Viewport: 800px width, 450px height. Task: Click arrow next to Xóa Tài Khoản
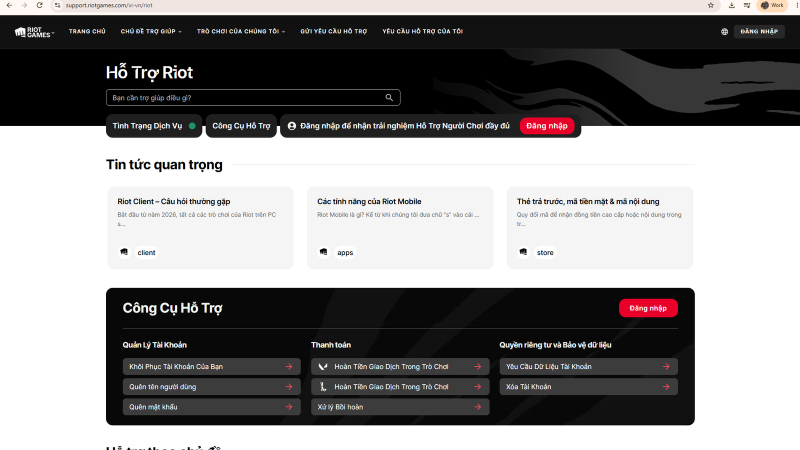(666, 387)
